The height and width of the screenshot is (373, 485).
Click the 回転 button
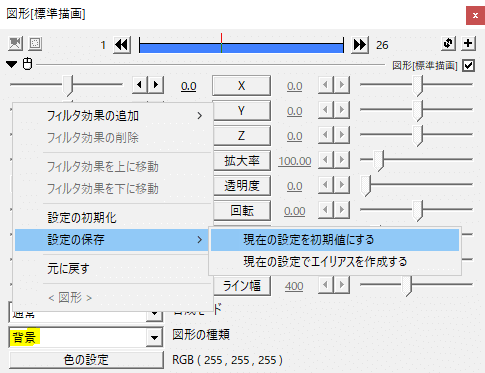[241, 211]
